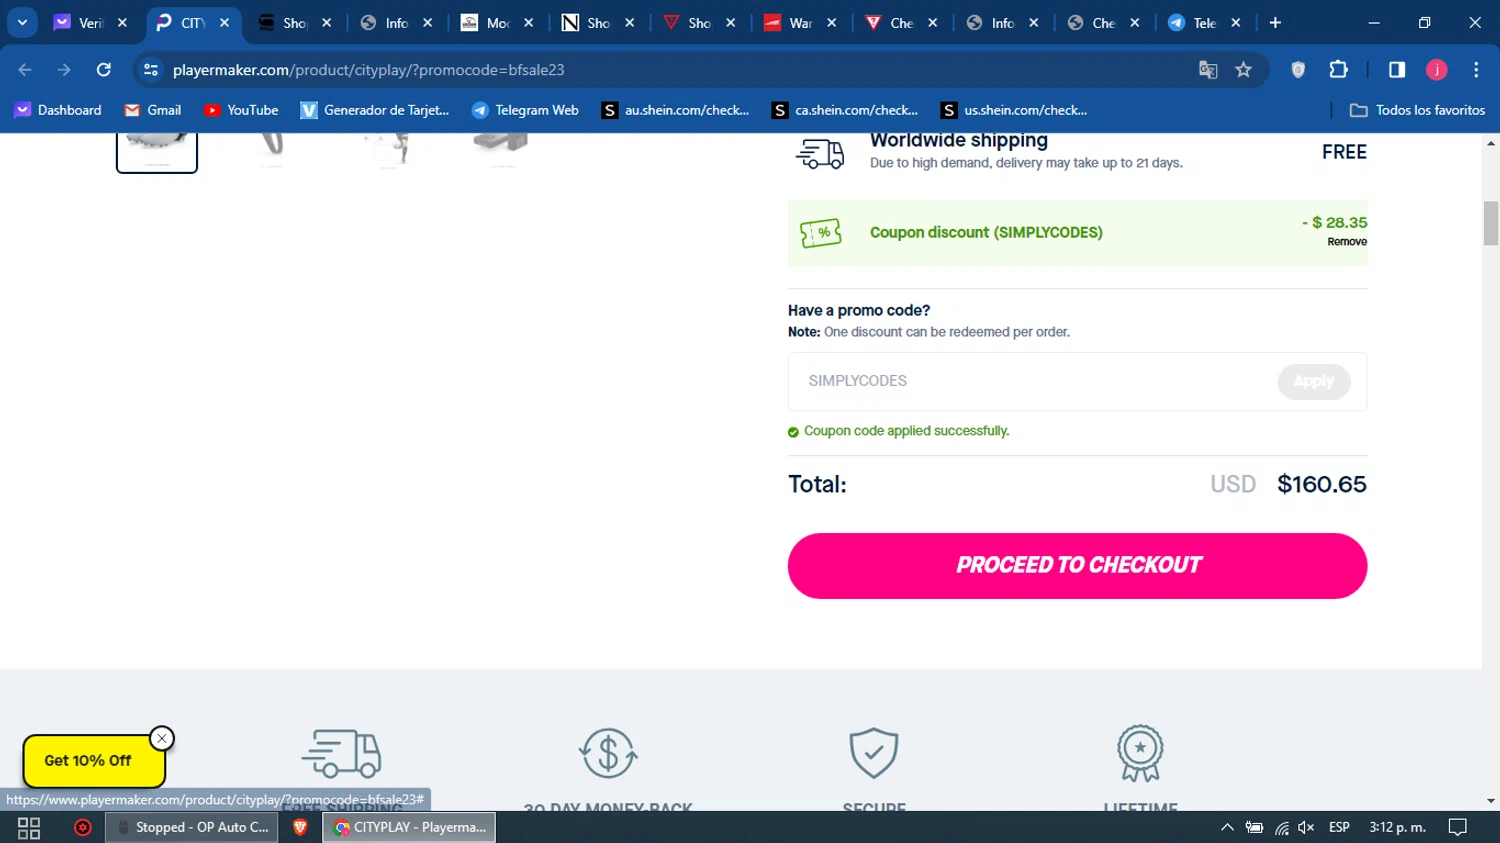Open the Windows Task View button
This screenshot has height=843, width=1500.
point(29,827)
